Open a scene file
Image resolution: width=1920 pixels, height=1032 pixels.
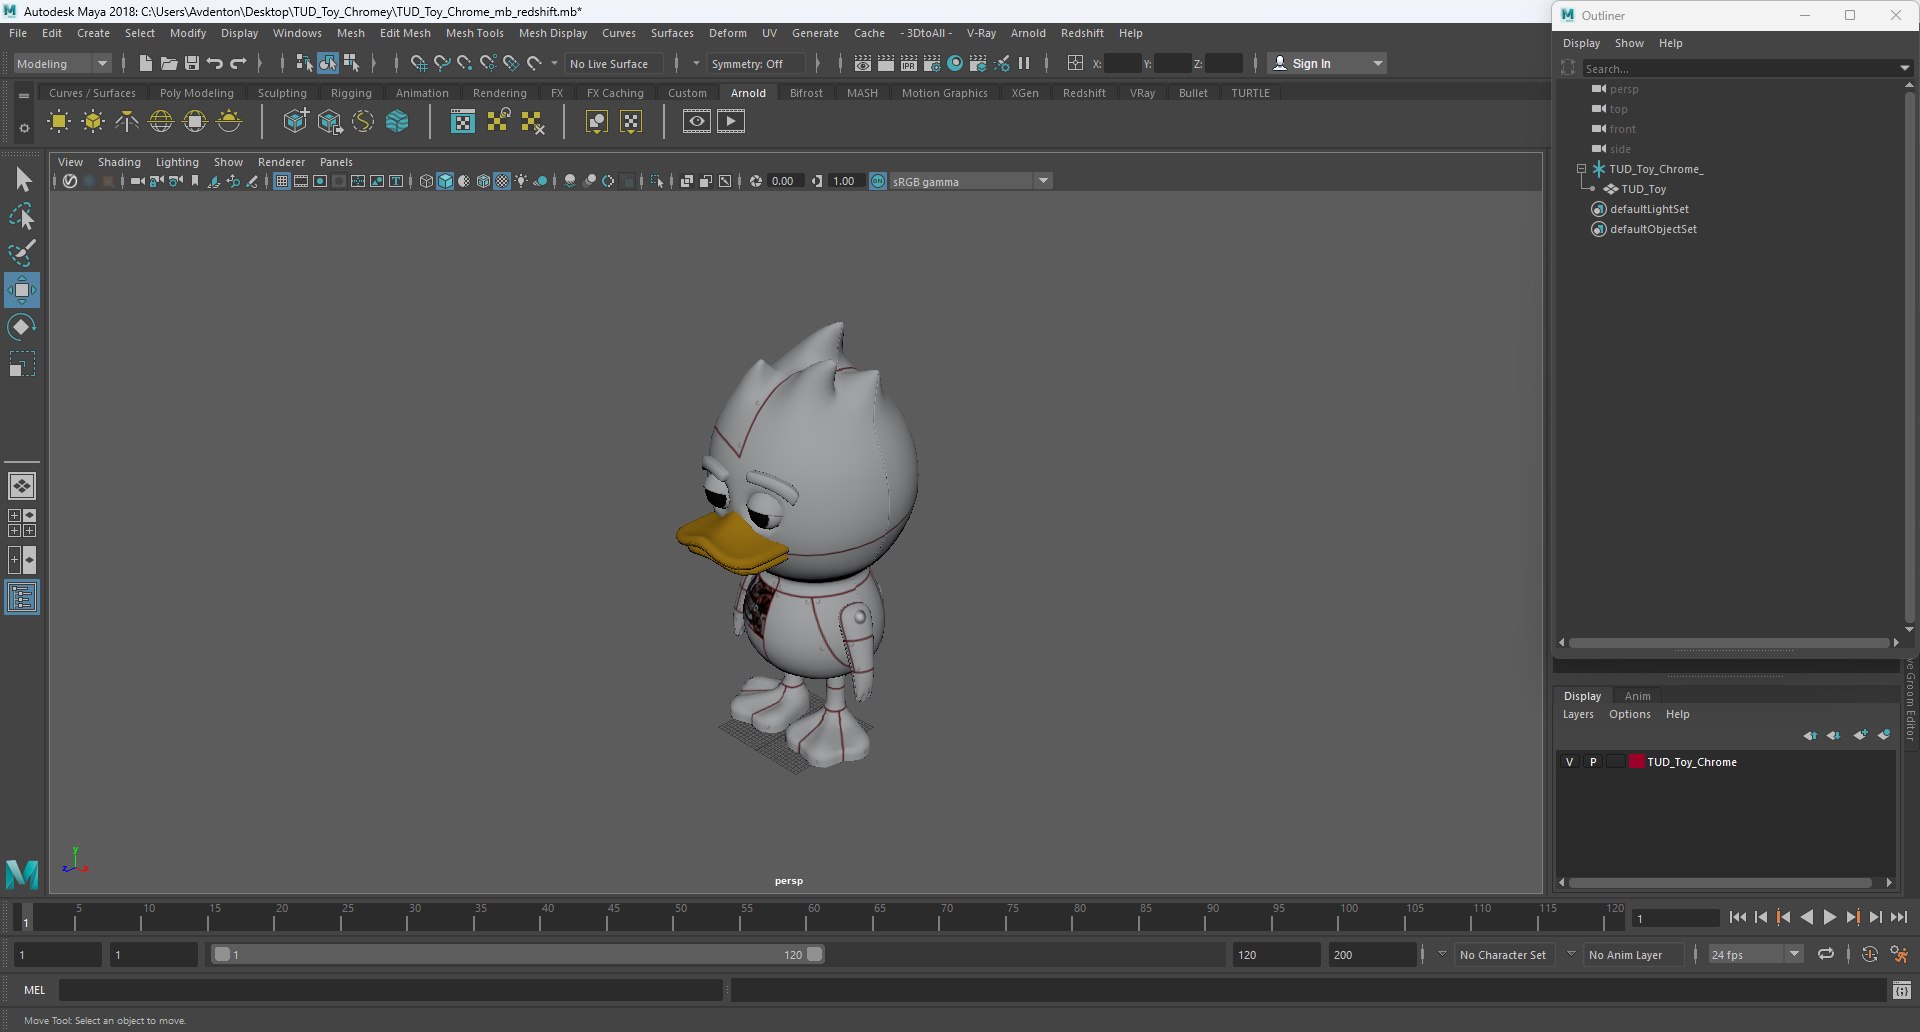click(x=169, y=63)
